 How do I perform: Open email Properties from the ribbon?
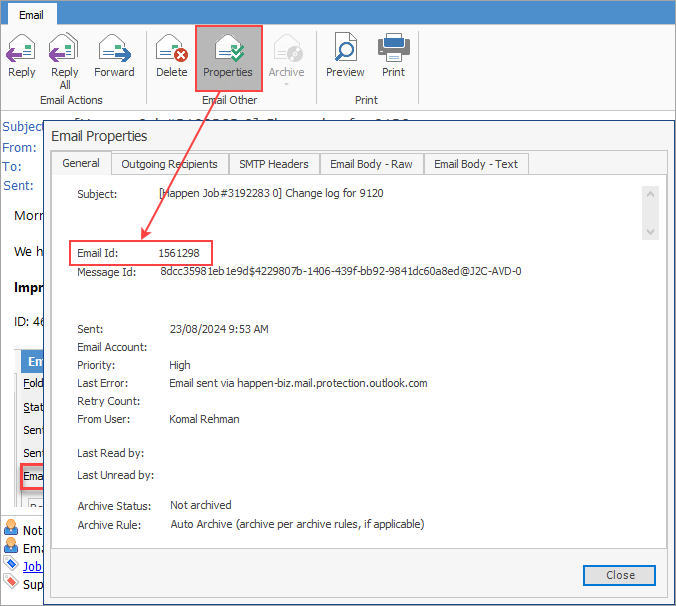point(229,58)
